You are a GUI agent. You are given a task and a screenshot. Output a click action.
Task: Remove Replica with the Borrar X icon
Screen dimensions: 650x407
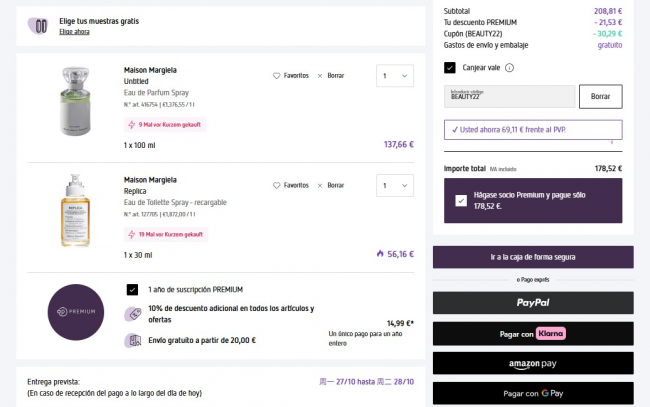pyautogui.click(x=320, y=185)
